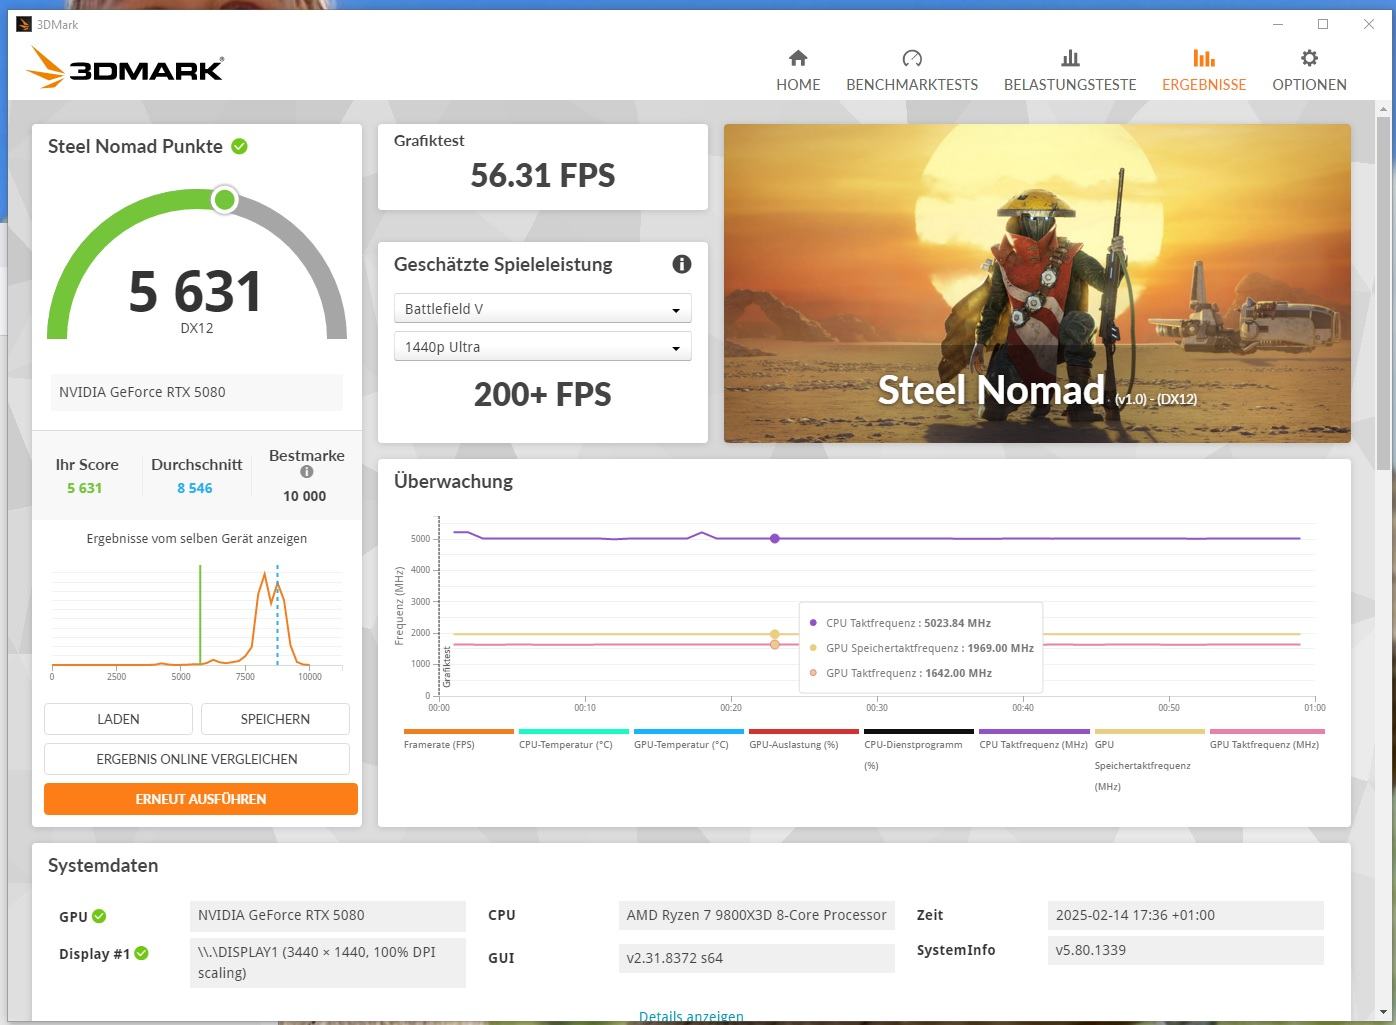This screenshot has width=1396, height=1025.
Task: Click the Details anzeigen link
Action: click(x=691, y=1016)
